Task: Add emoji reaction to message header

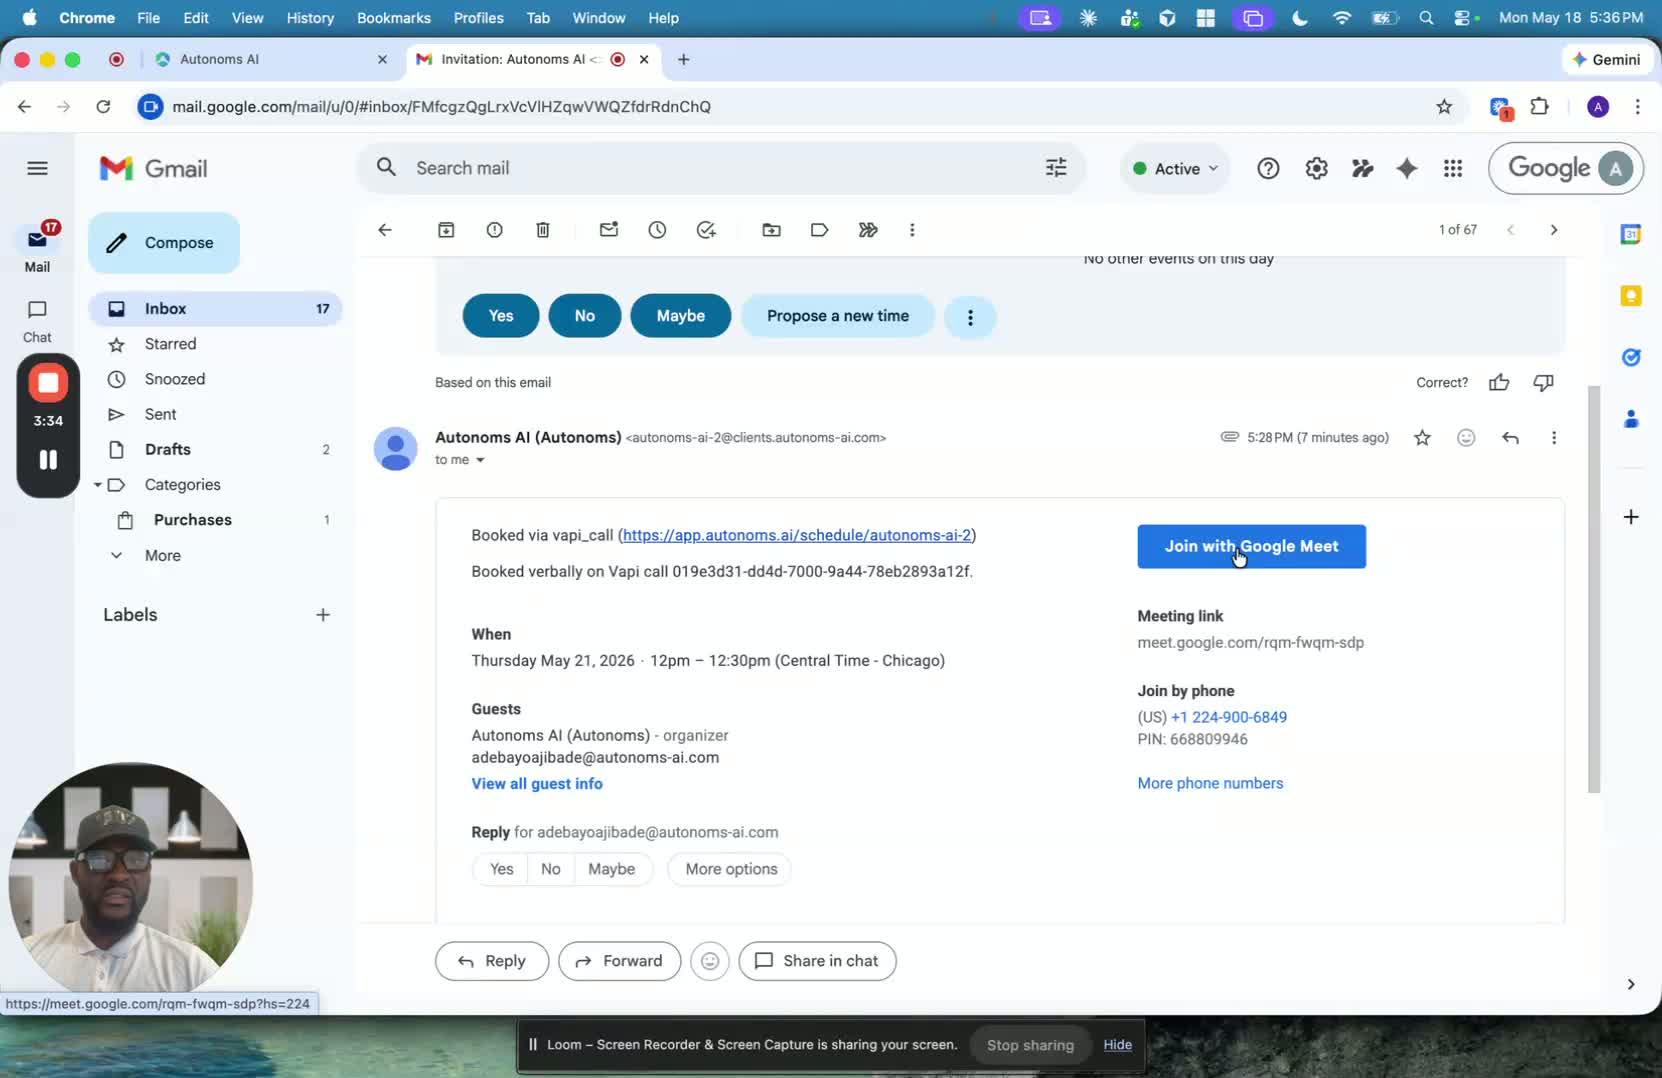Action: (x=1466, y=438)
